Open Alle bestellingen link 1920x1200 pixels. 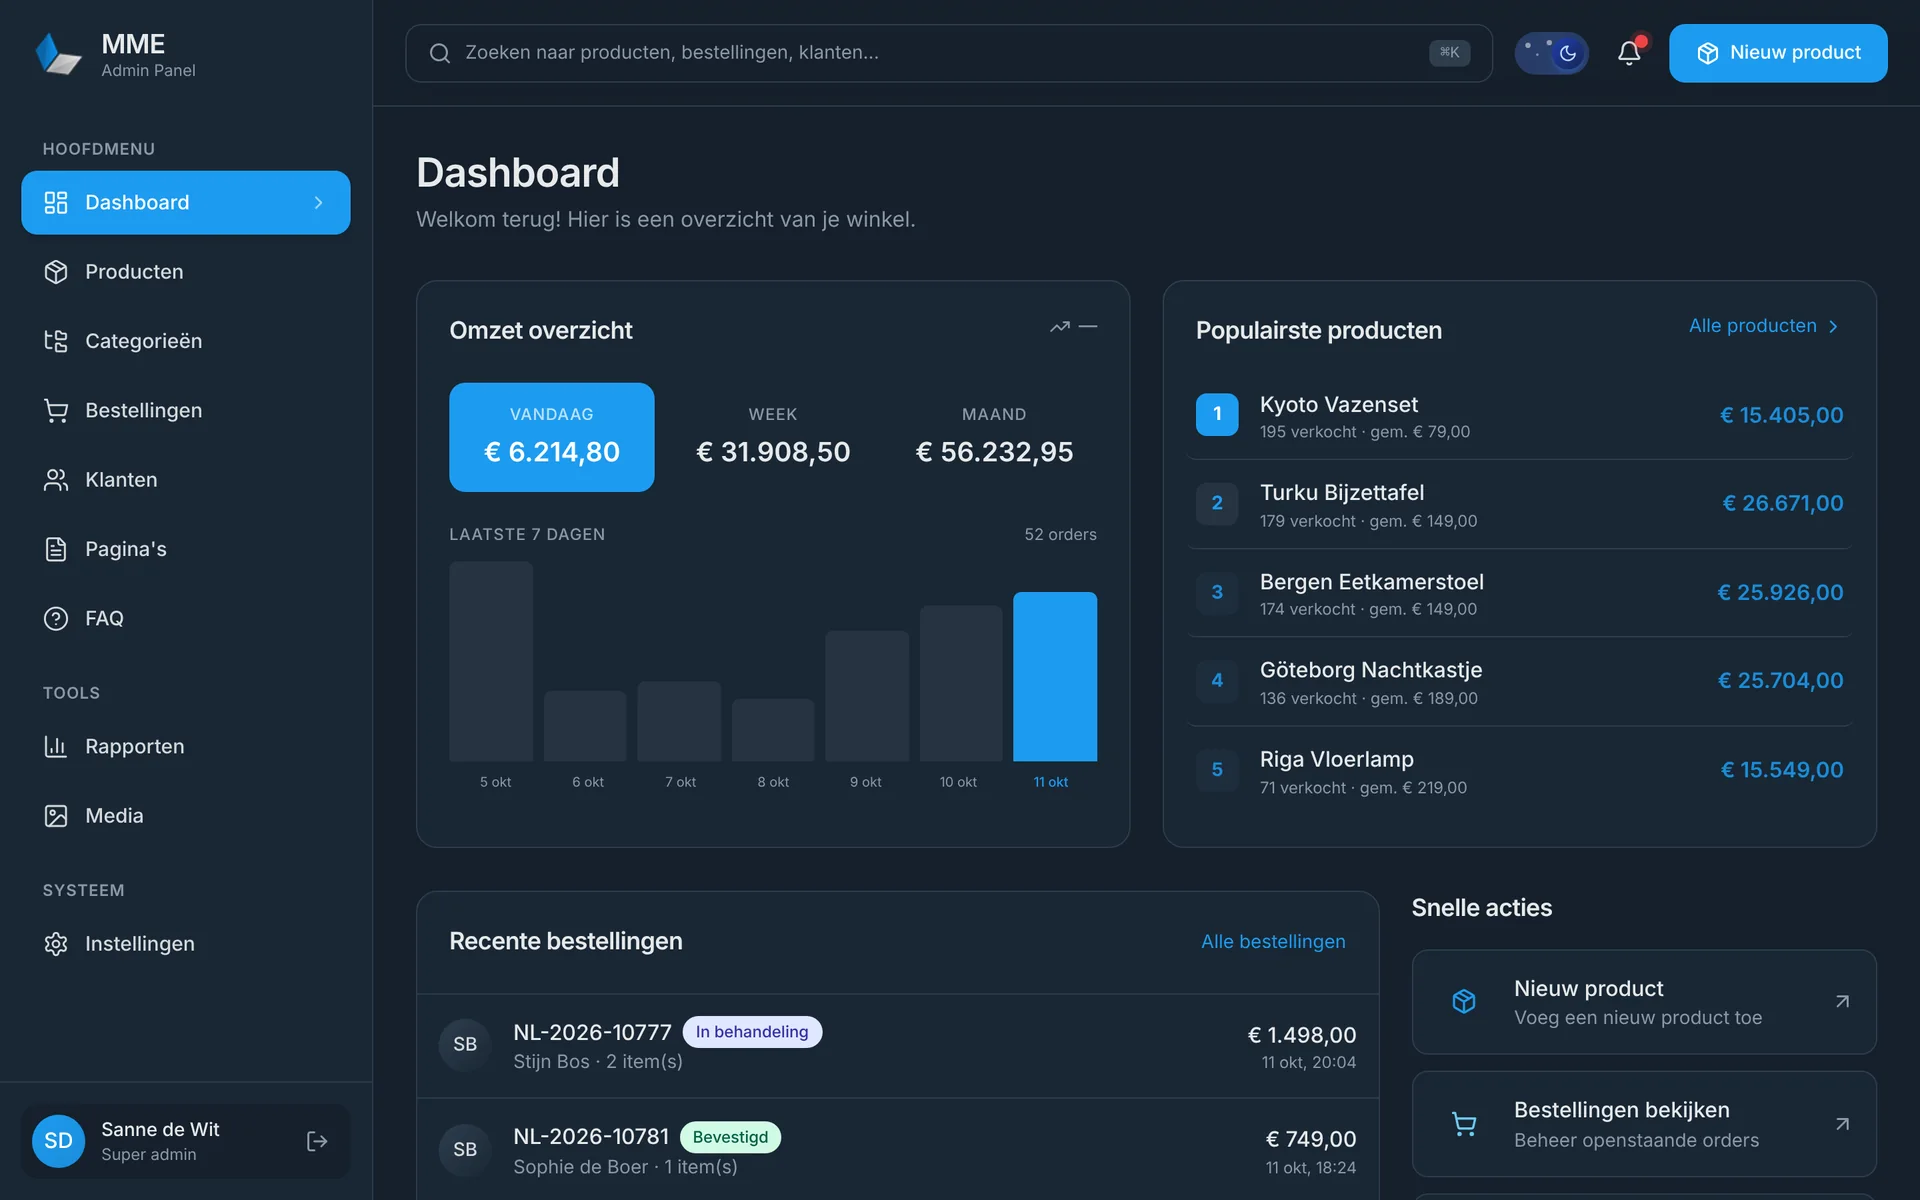pyautogui.click(x=1273, y=942)
